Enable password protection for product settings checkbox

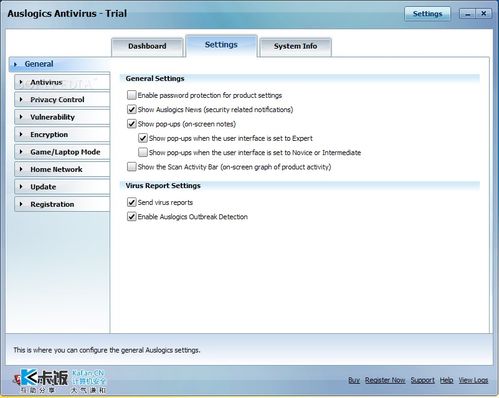point(132,95)
